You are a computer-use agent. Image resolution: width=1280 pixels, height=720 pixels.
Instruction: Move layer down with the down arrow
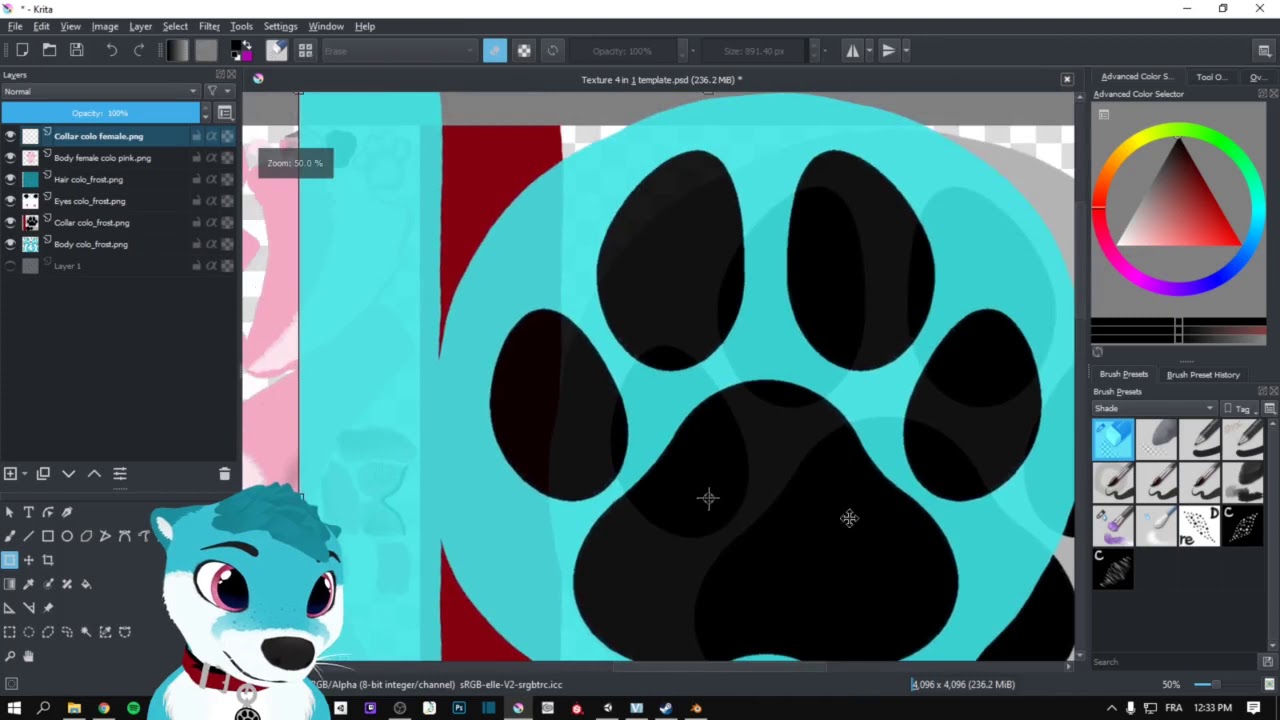[x=69, y=474]
